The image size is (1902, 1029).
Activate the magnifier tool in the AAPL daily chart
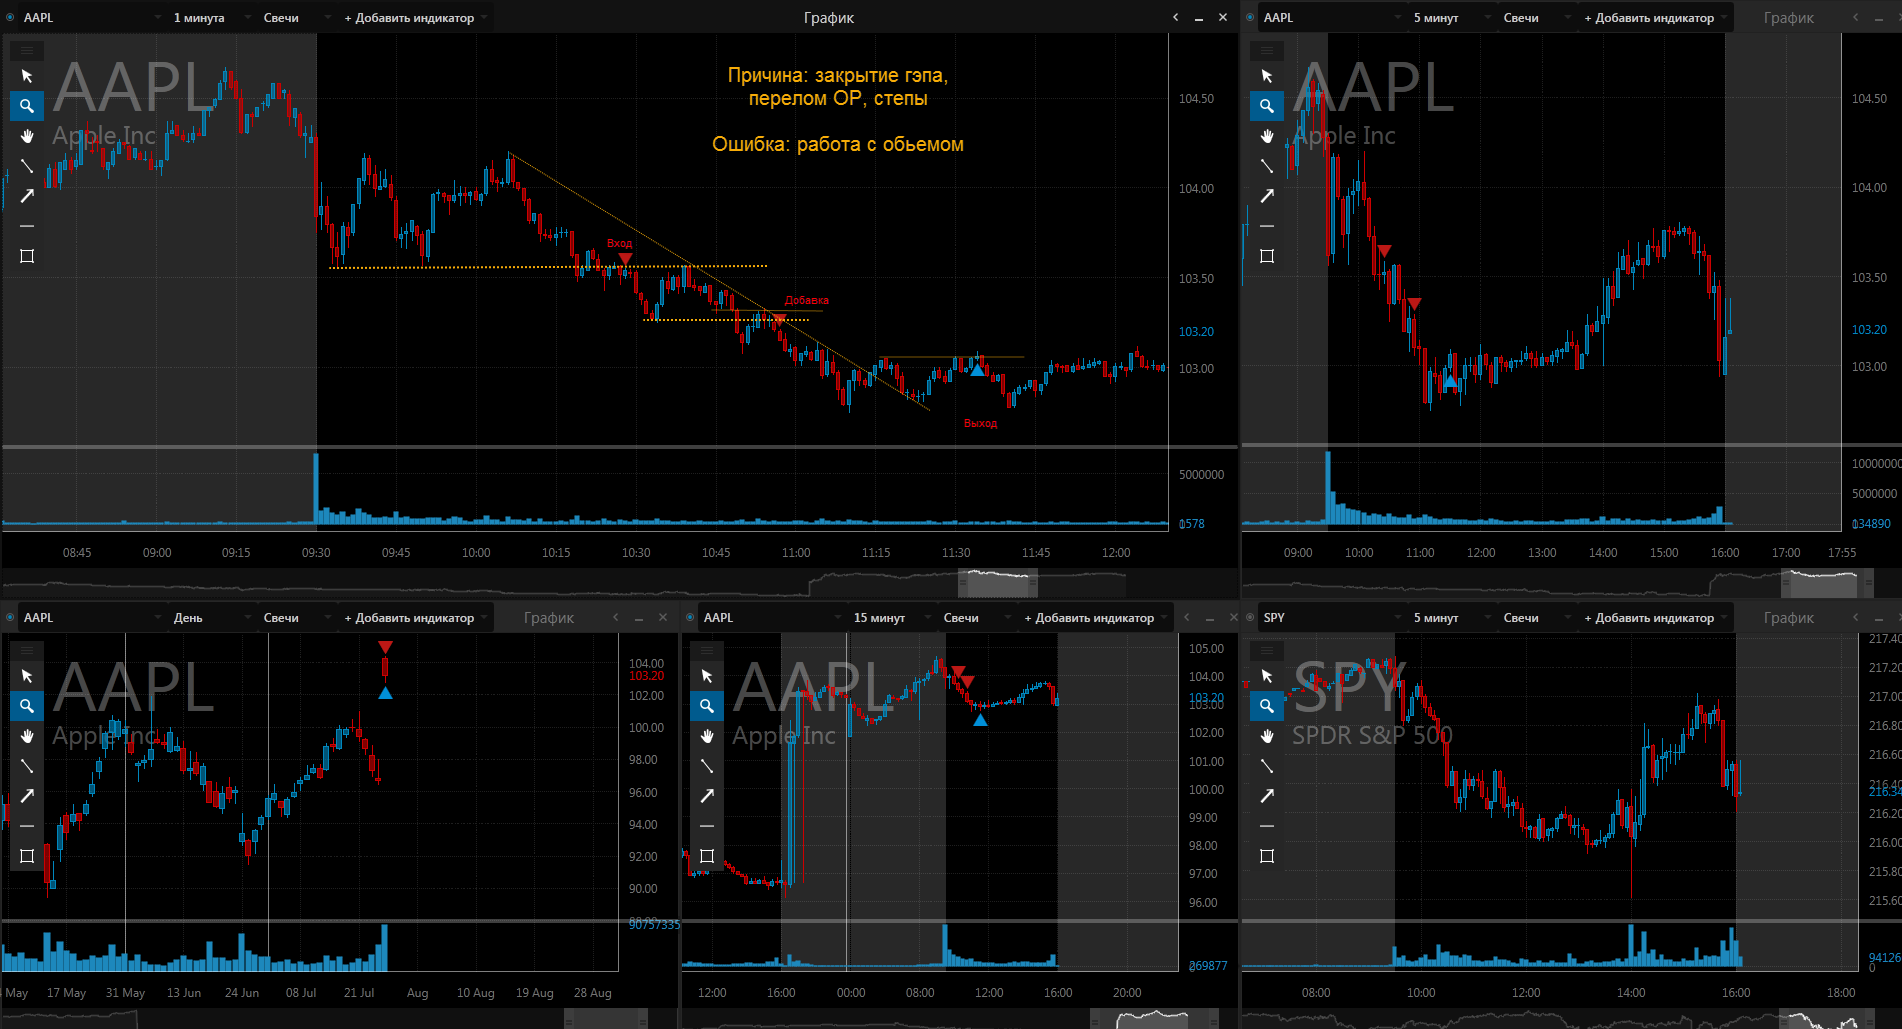pos(27,706)
